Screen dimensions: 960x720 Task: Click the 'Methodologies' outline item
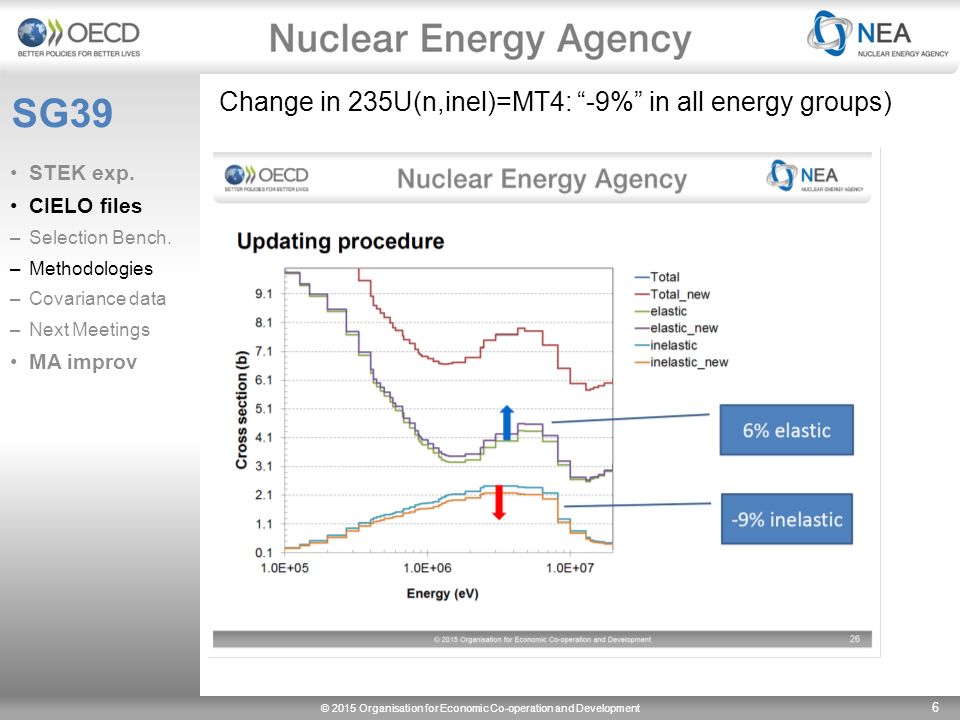(91, 268)
